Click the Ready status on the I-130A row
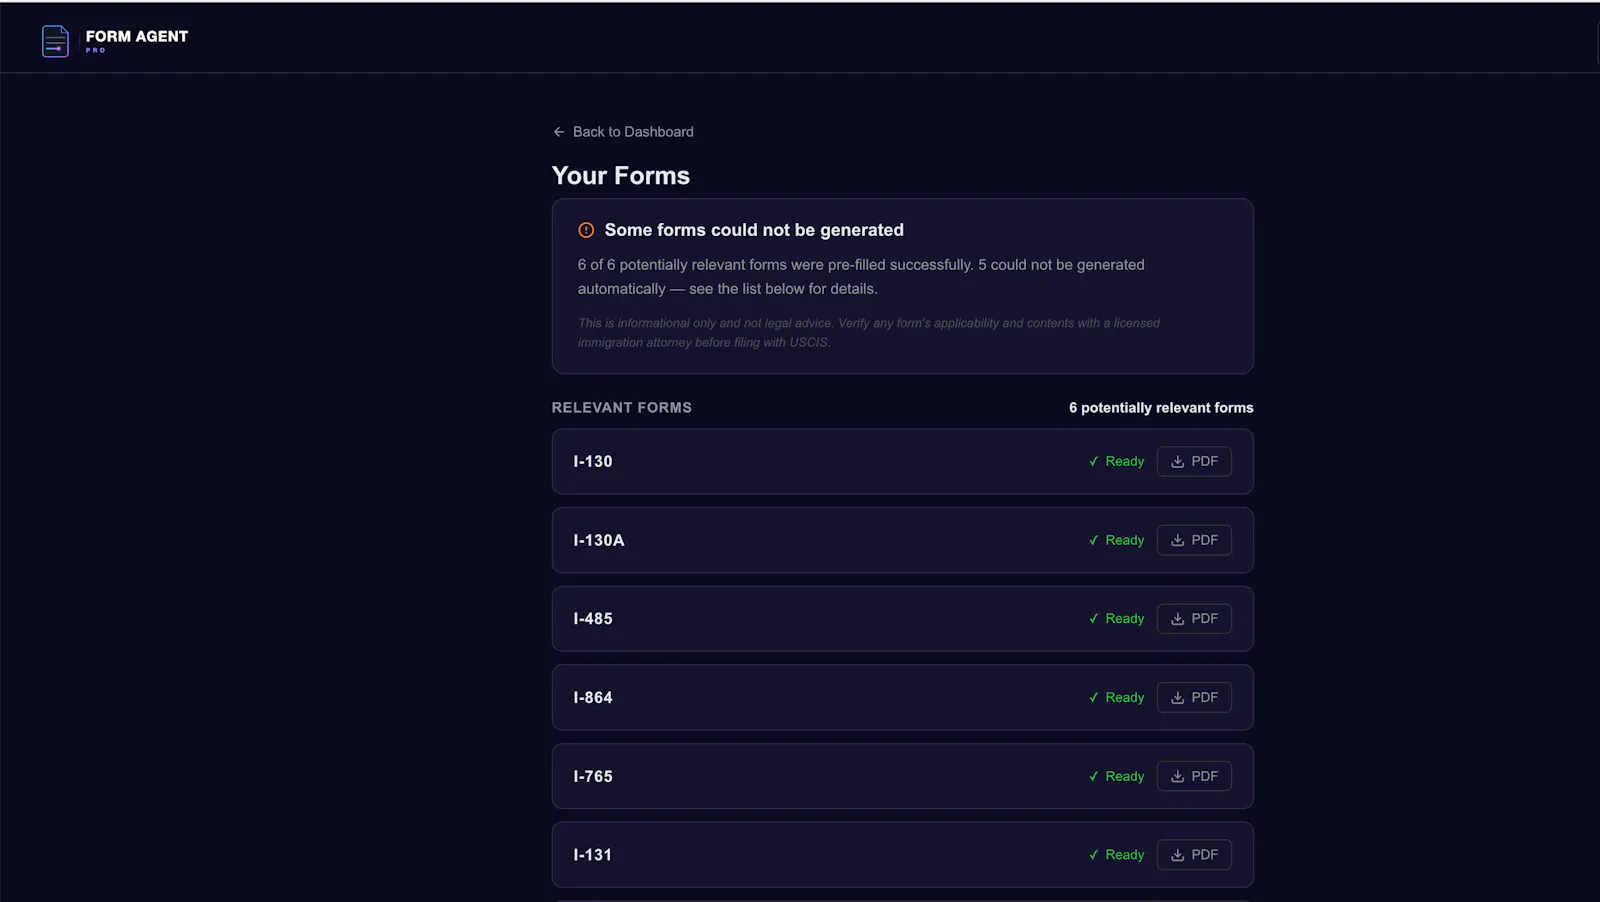Viewport: 1600px width, 902px height. coord(1116,540)
